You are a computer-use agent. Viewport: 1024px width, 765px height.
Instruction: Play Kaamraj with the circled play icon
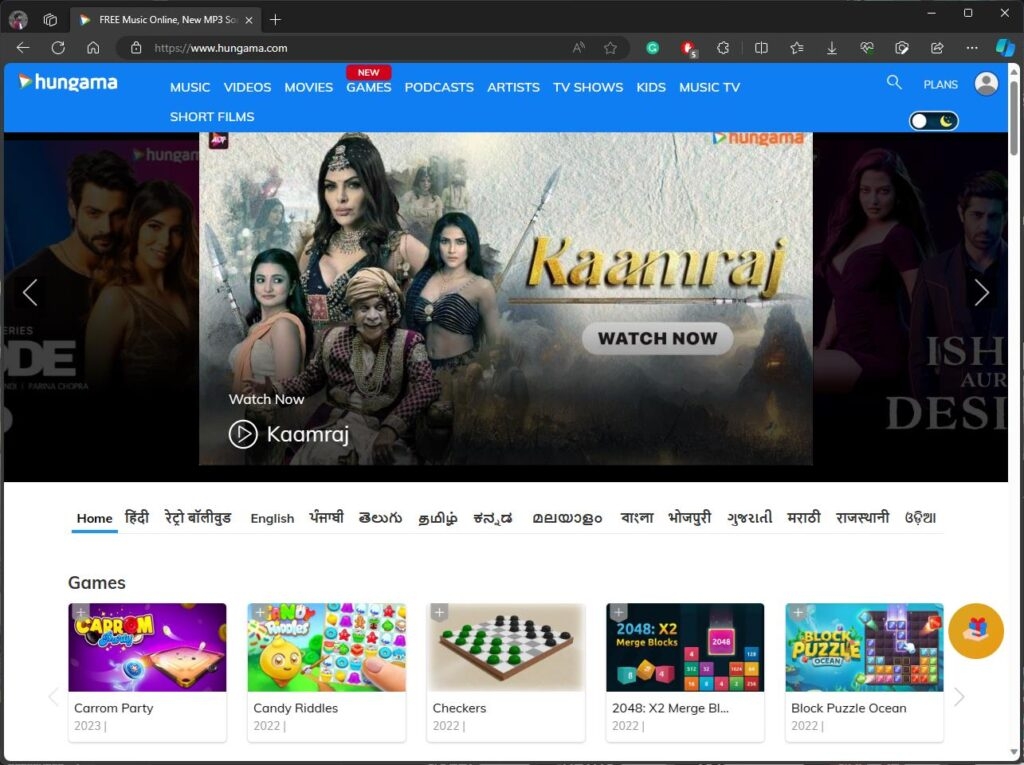243,434
